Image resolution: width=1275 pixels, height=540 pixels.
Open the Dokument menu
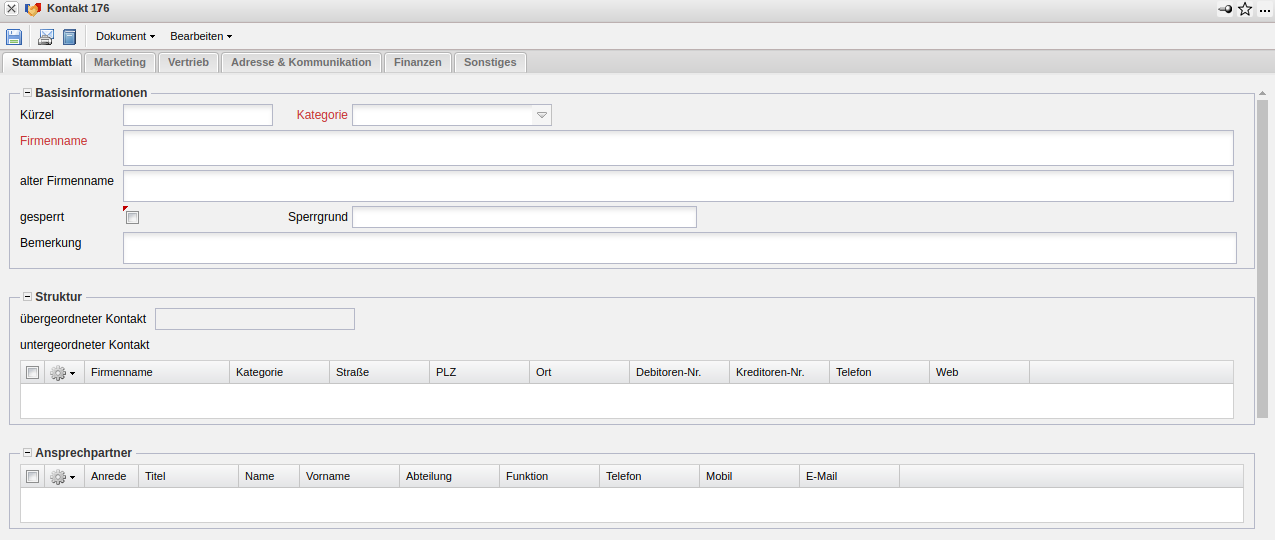(125, 36)
